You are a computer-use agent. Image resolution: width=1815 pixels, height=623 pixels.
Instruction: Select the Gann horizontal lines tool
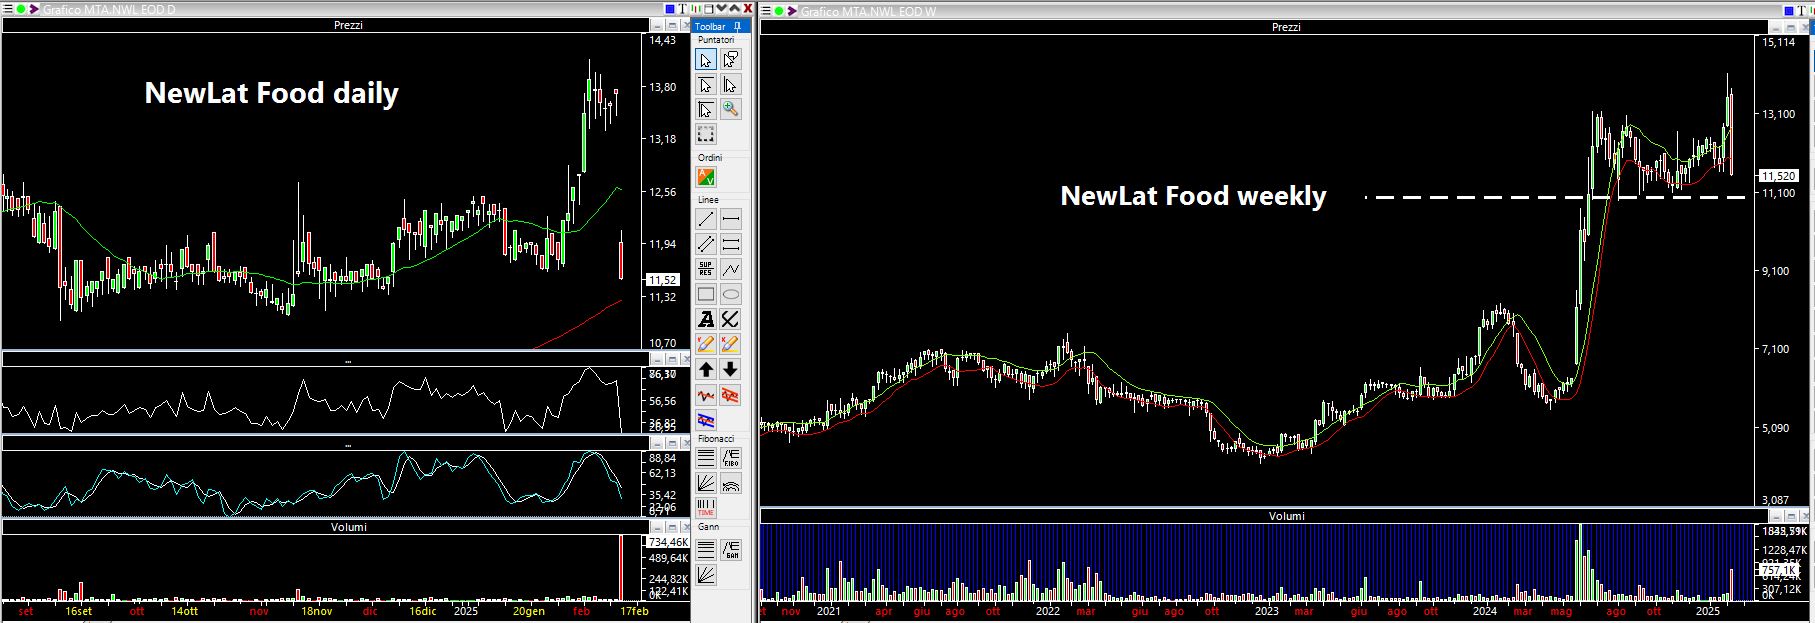click(706, 549)
